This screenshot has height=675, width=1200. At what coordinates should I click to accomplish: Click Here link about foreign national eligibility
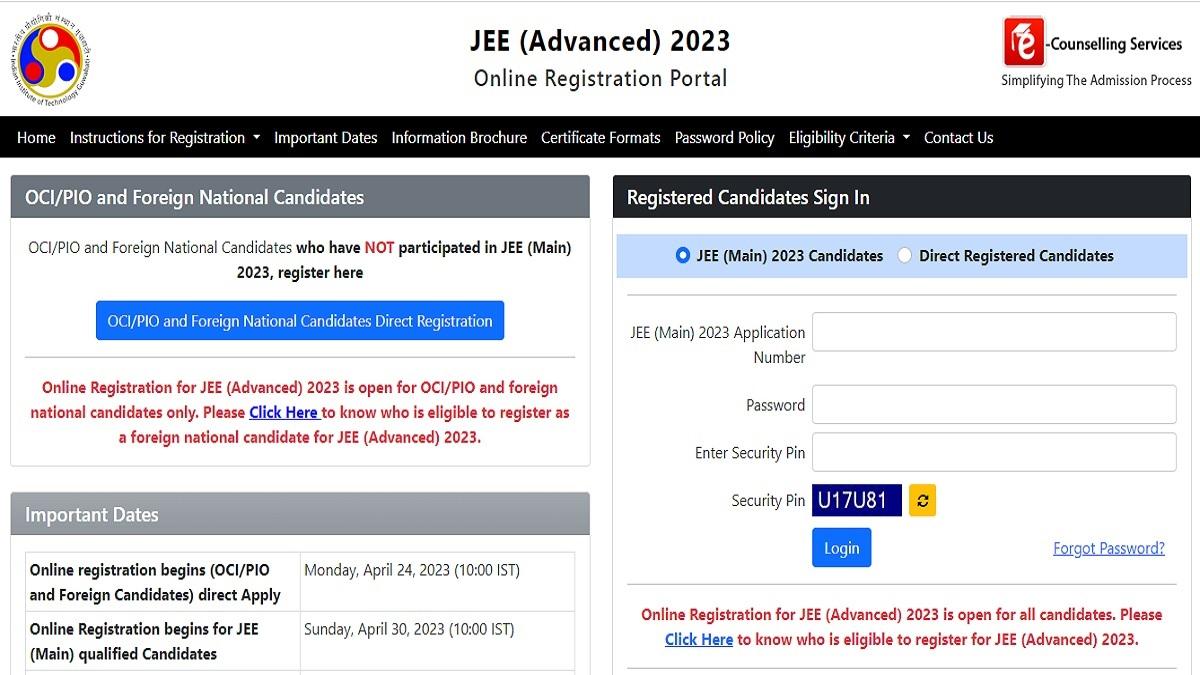tap(284, 412)
